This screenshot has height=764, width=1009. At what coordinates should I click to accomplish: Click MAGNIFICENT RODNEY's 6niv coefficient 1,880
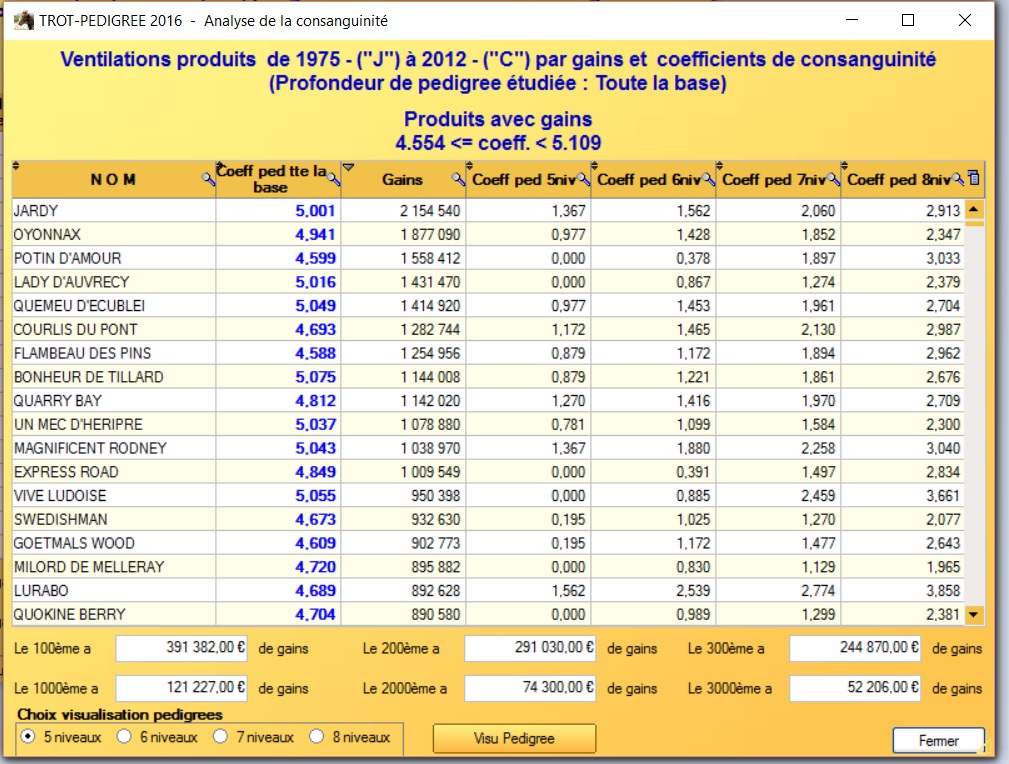693,449
